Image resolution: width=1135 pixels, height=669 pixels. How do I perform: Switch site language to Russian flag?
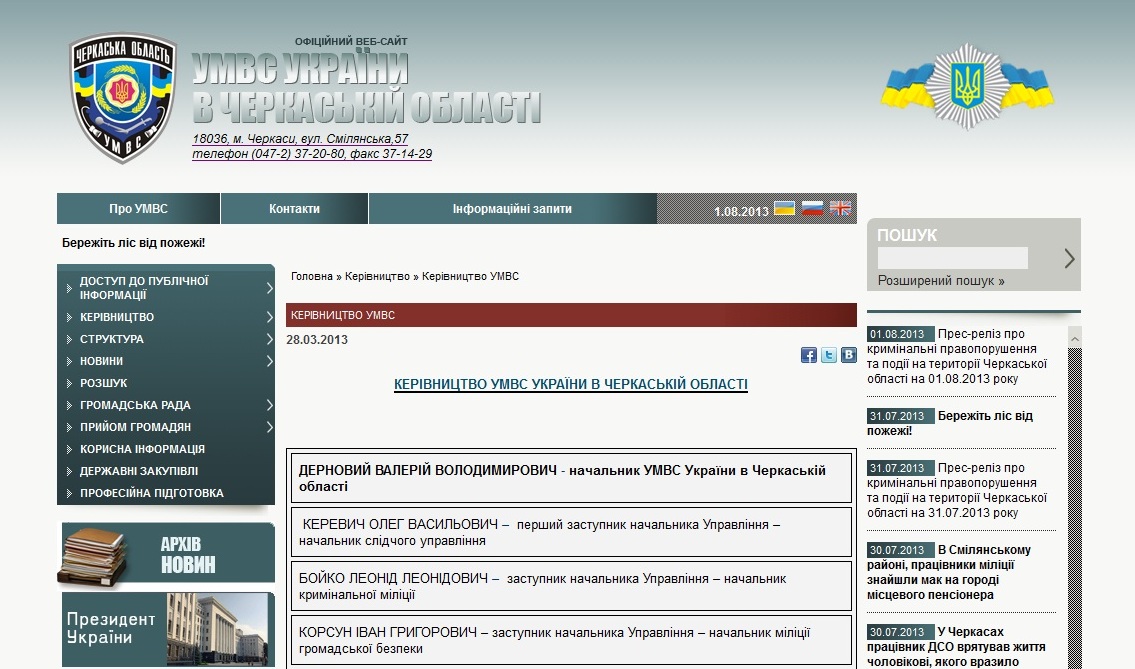pos(812,209)
